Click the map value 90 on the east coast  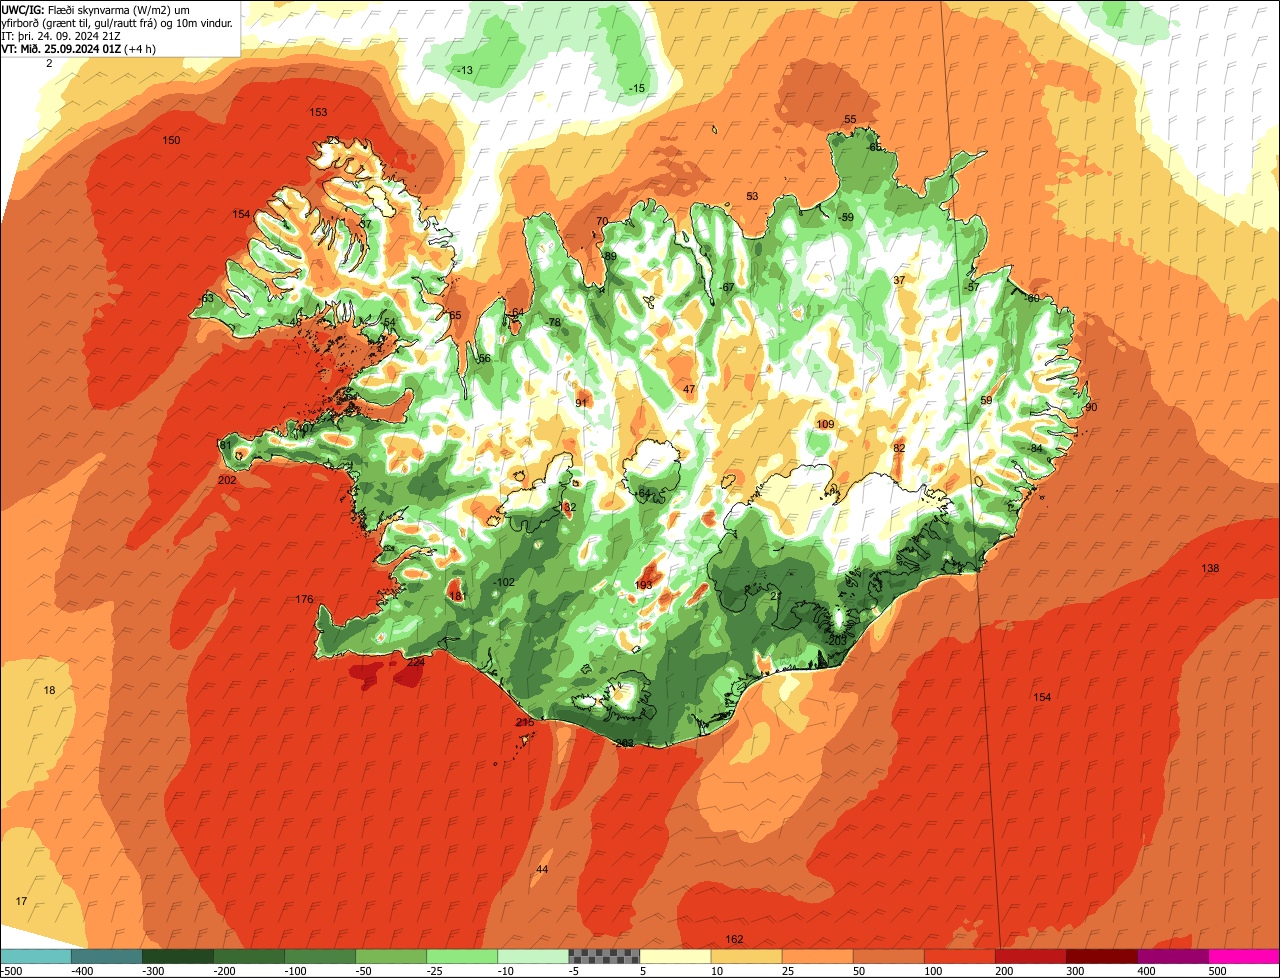1091,407
